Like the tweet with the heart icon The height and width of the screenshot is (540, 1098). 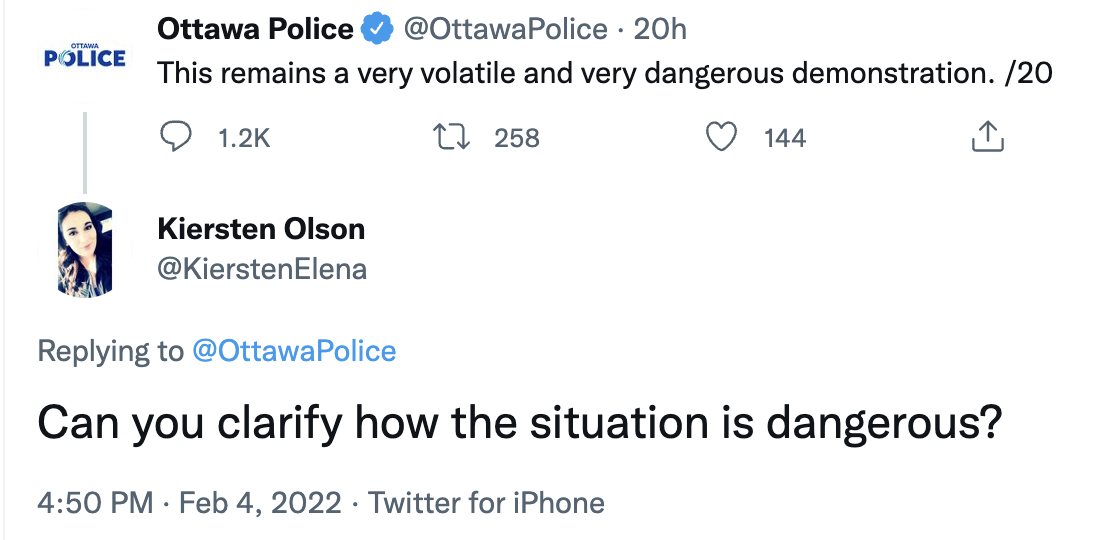click(x=721, y=137)
